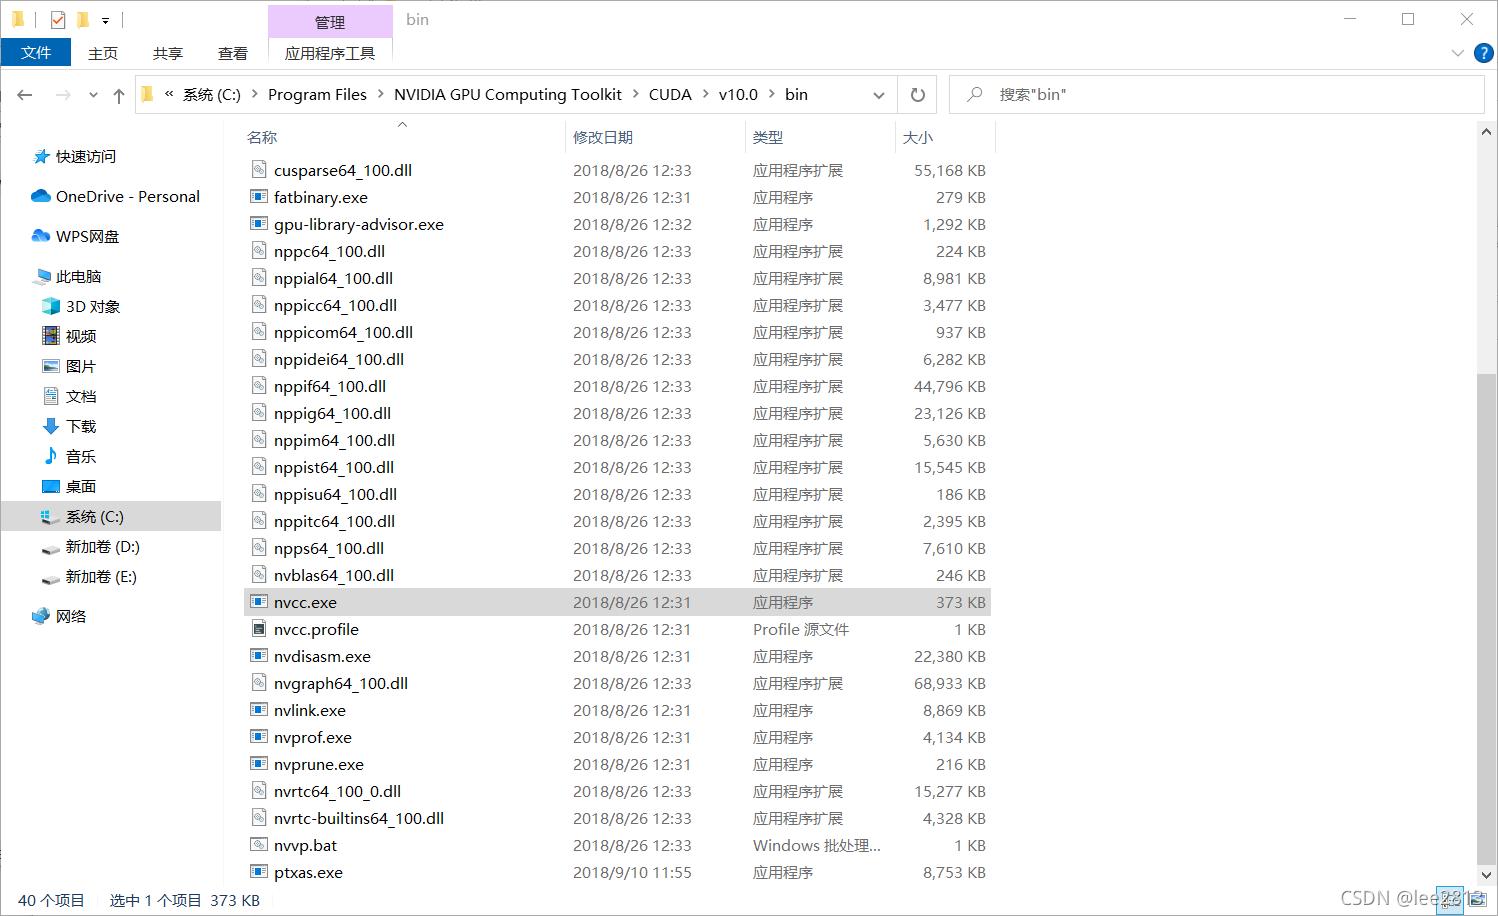Sort by the 大小 column header

click(918, 137)
